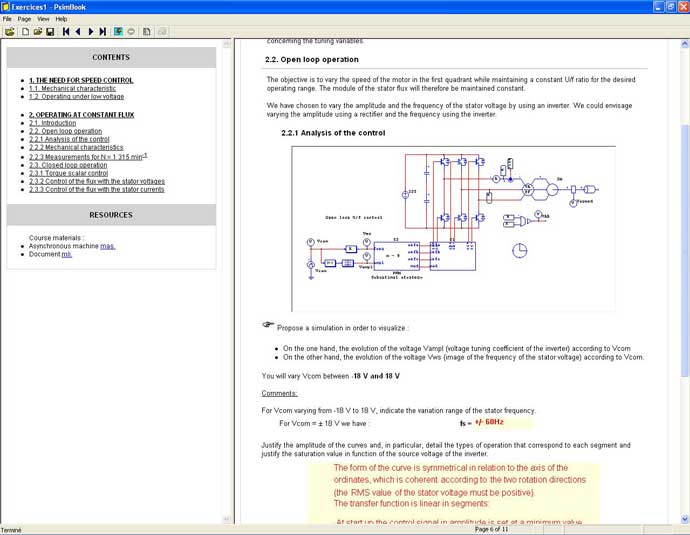Click the 'Page 6 of 11' status text

click(x=491, y=529)
